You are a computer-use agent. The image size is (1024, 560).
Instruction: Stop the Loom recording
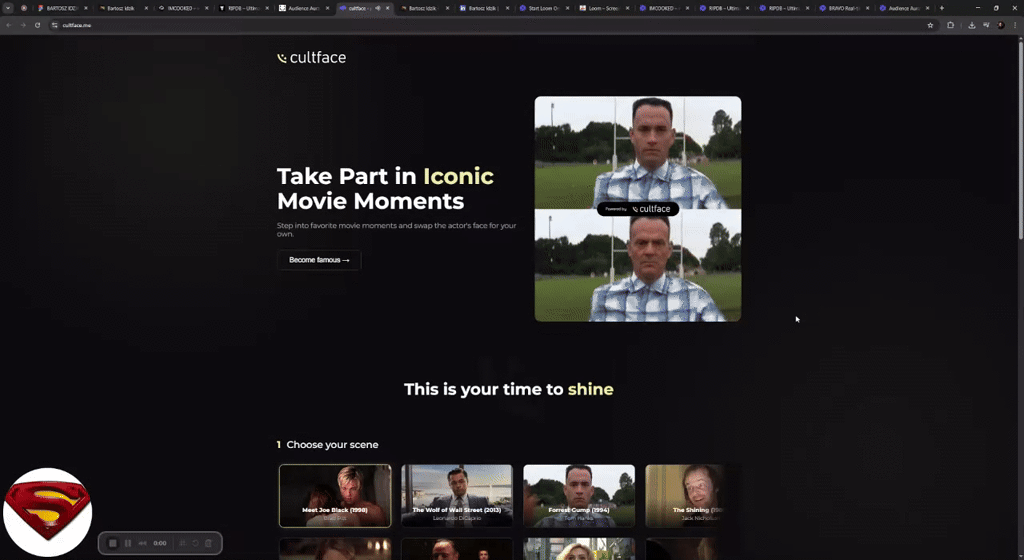point(113,543)
